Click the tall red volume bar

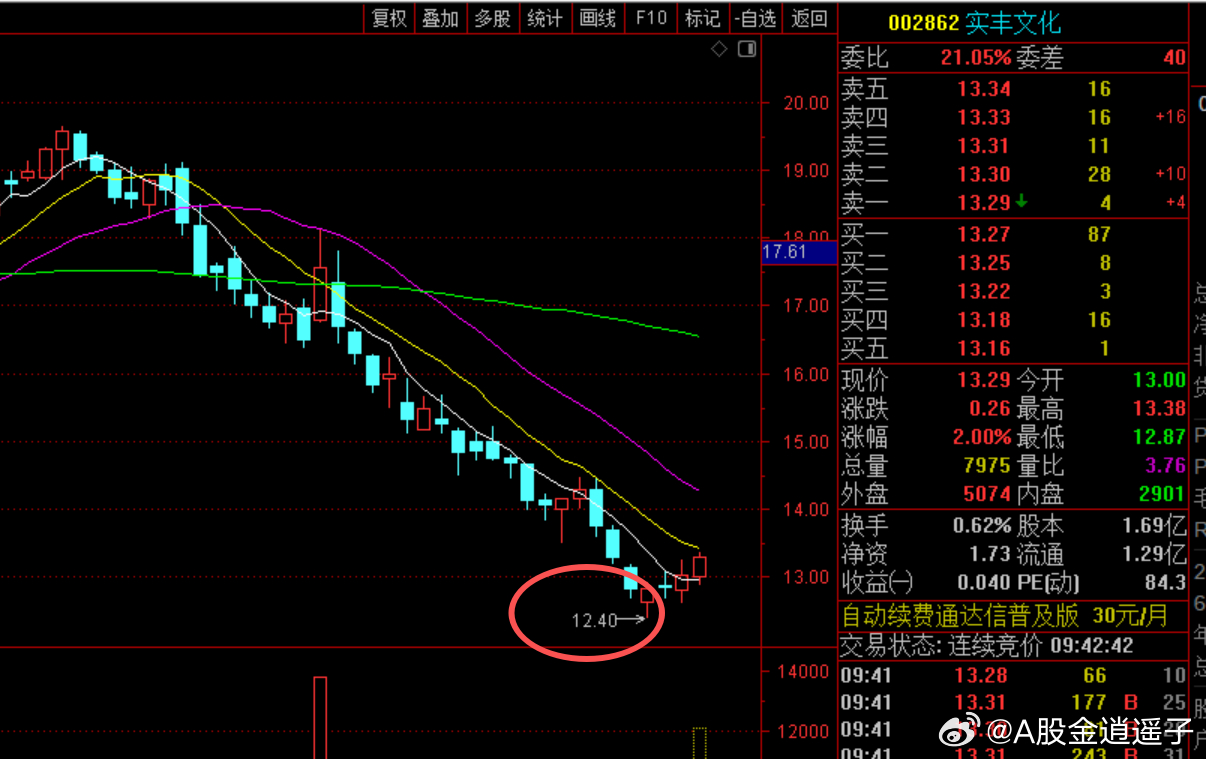point(320,718)
